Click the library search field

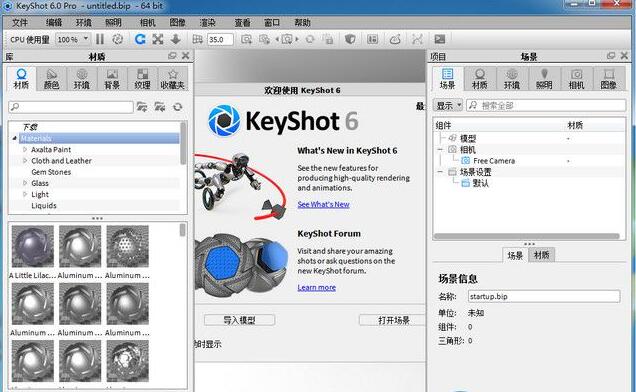(x=71, y=107)
